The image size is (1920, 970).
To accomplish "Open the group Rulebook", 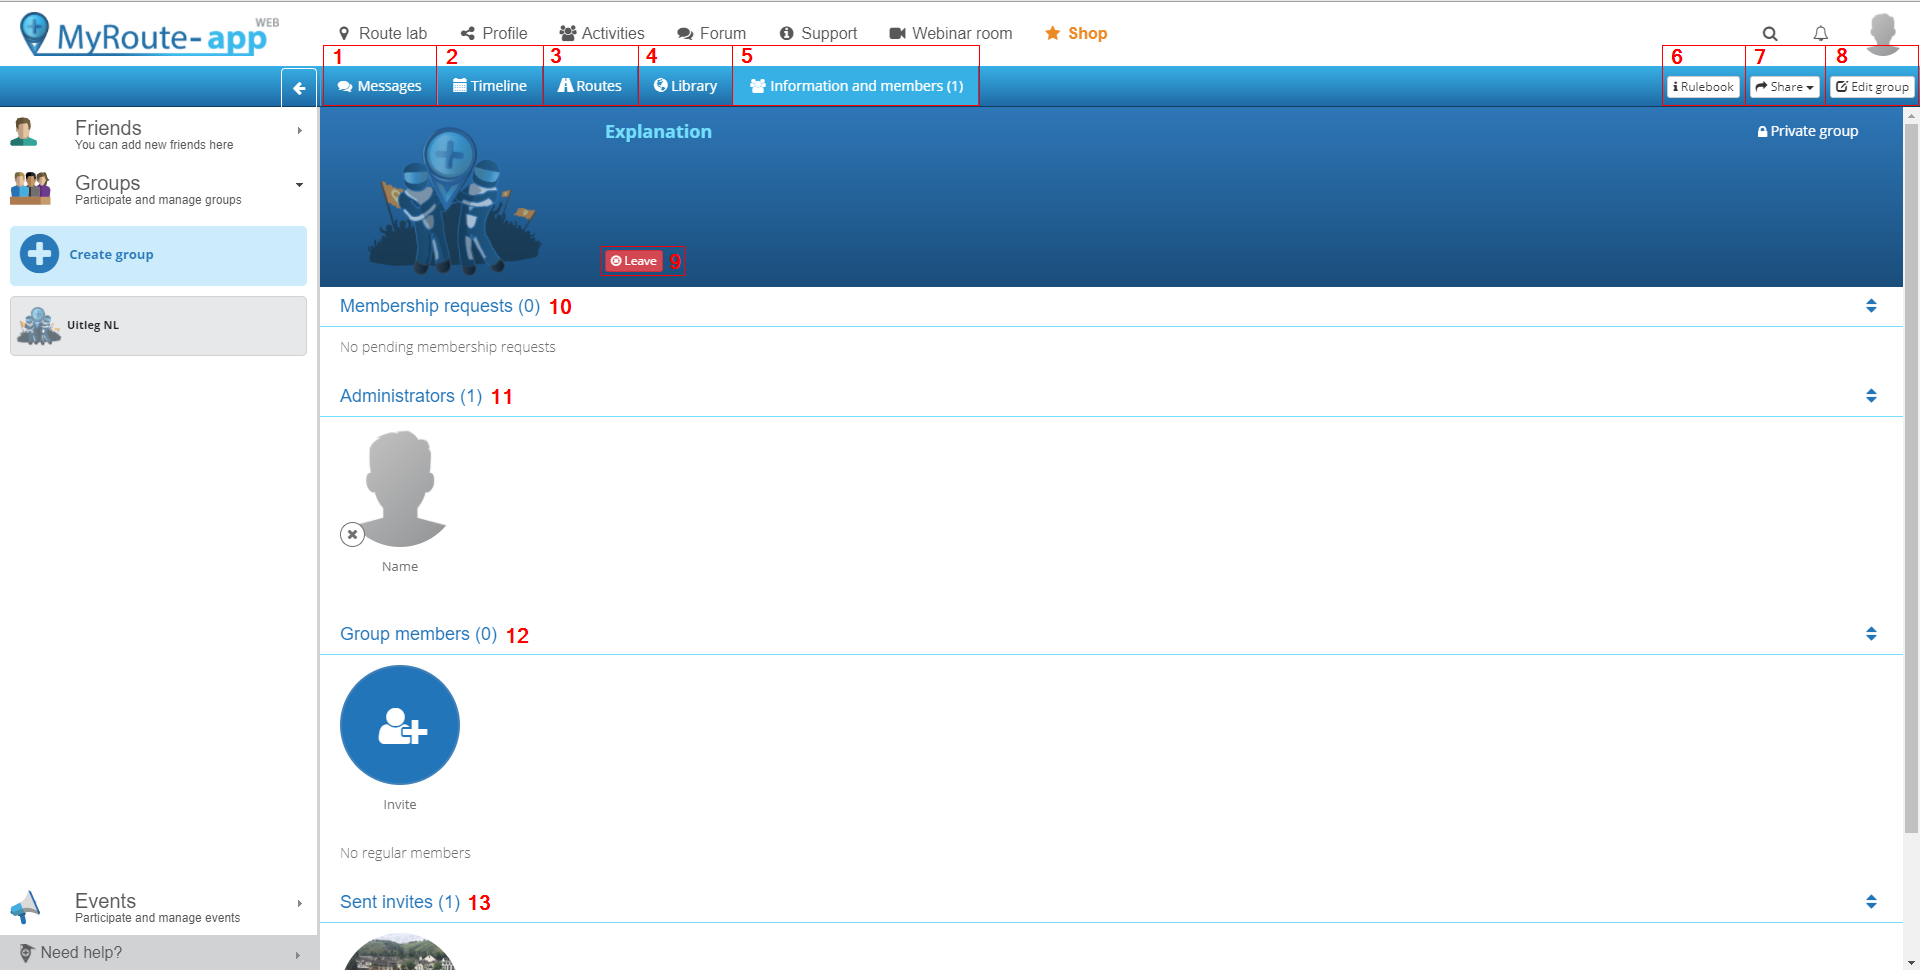I will click(x=1704, y=87).
